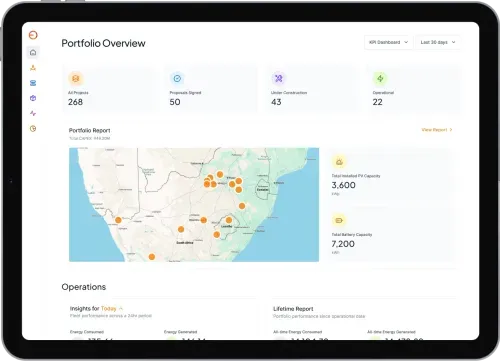Viewport: 500px width, 361px height.
Task: Click the PV capacity value 3,600
Action: (x=343, y=185)
